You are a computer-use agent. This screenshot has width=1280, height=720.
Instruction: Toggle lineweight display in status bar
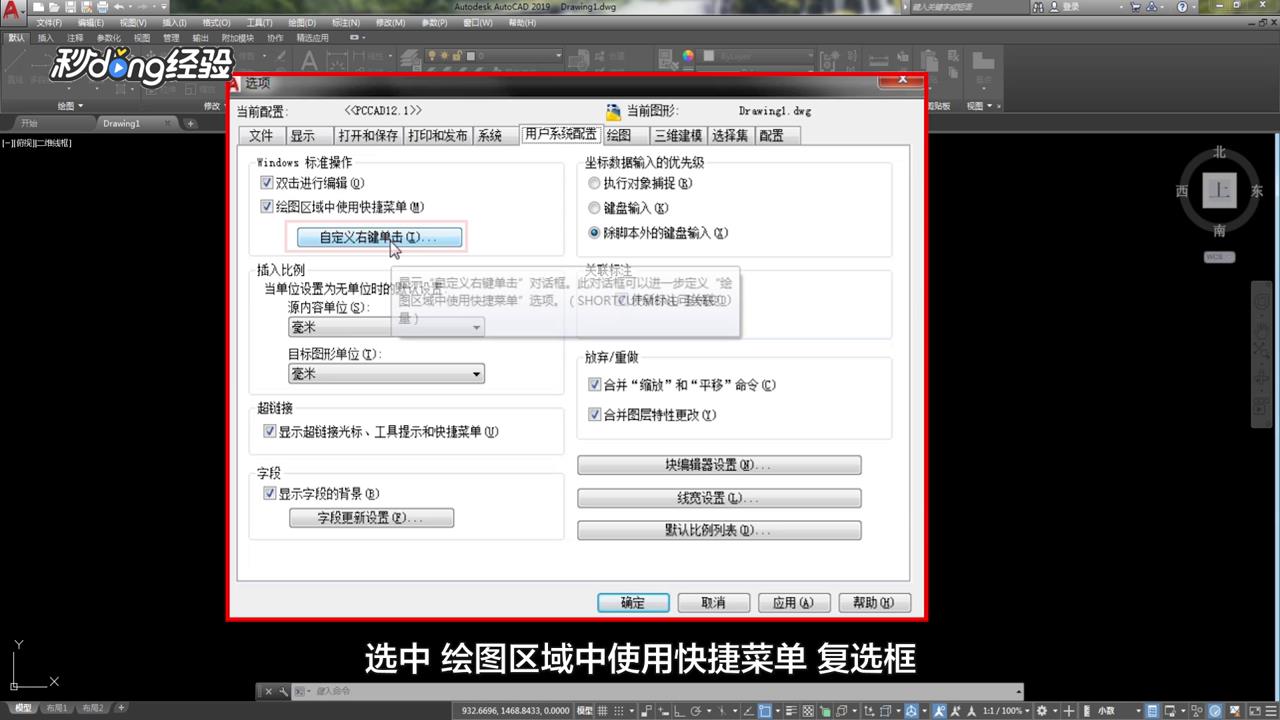tap(792, 710)
